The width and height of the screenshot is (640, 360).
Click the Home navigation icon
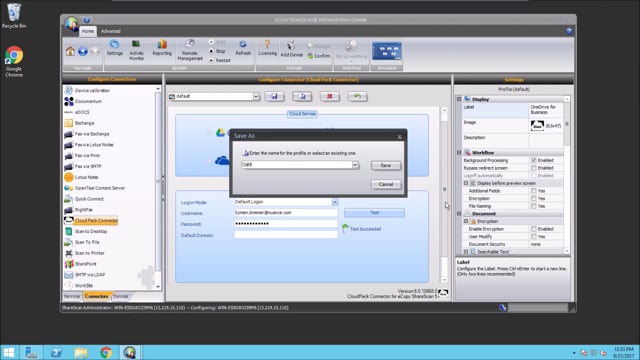click(70, 51)
